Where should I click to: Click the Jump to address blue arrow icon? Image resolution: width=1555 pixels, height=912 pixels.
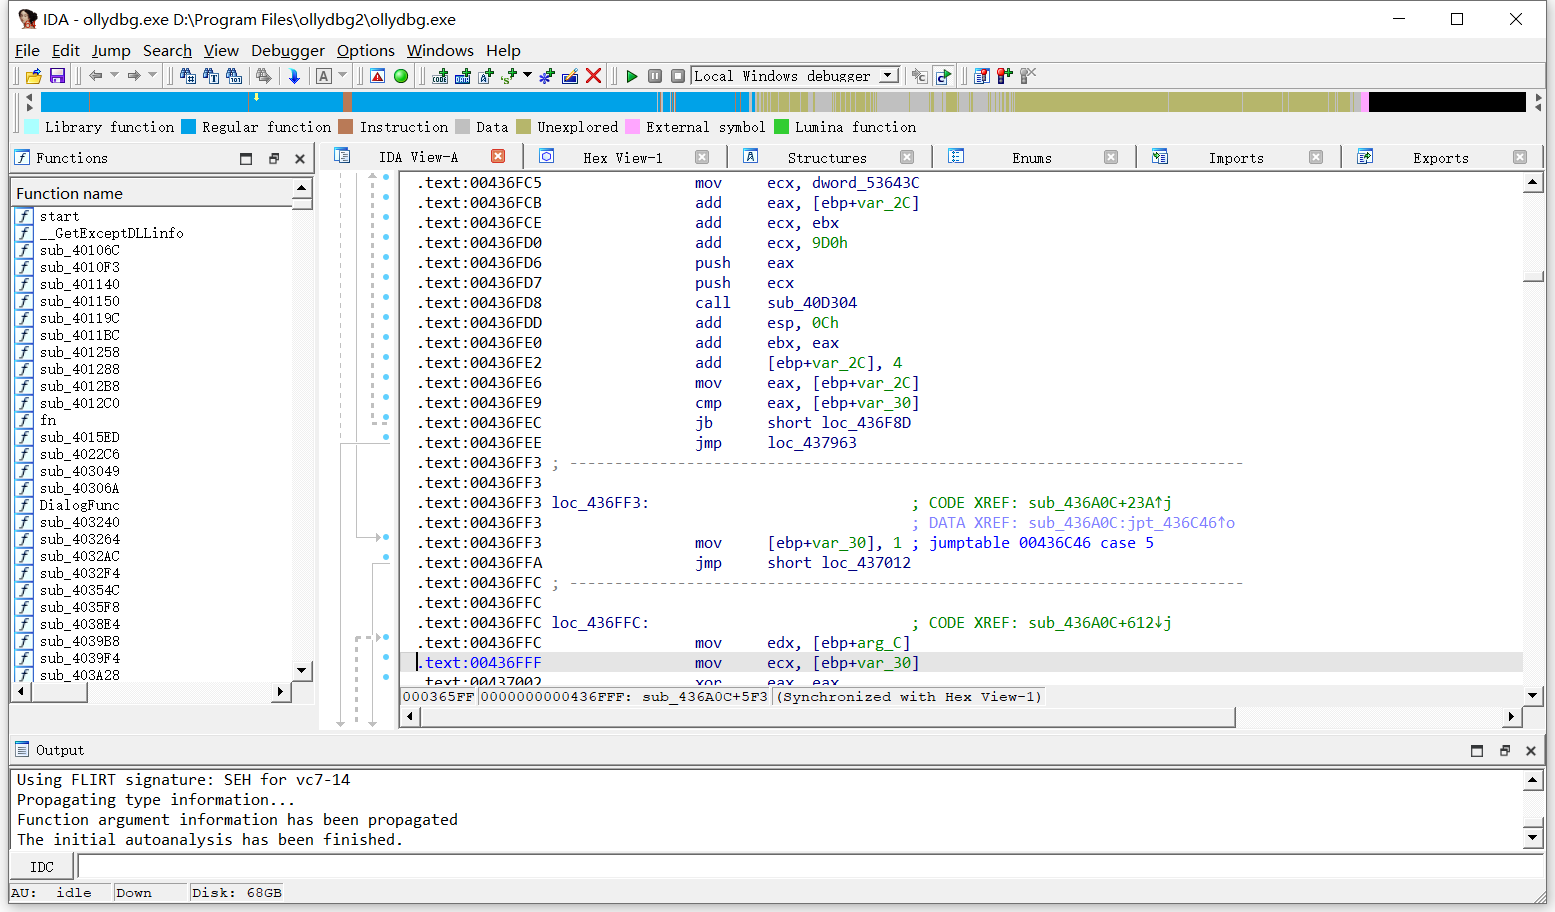coord(294,76)
